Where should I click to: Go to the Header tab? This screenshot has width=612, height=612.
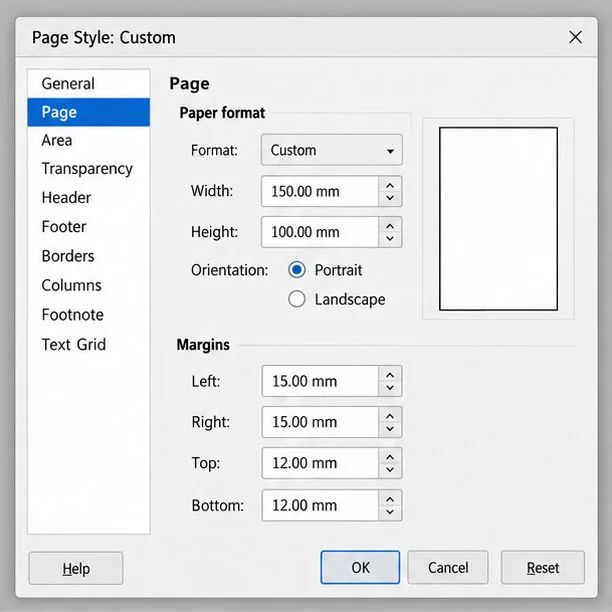(x=89, y=197)
